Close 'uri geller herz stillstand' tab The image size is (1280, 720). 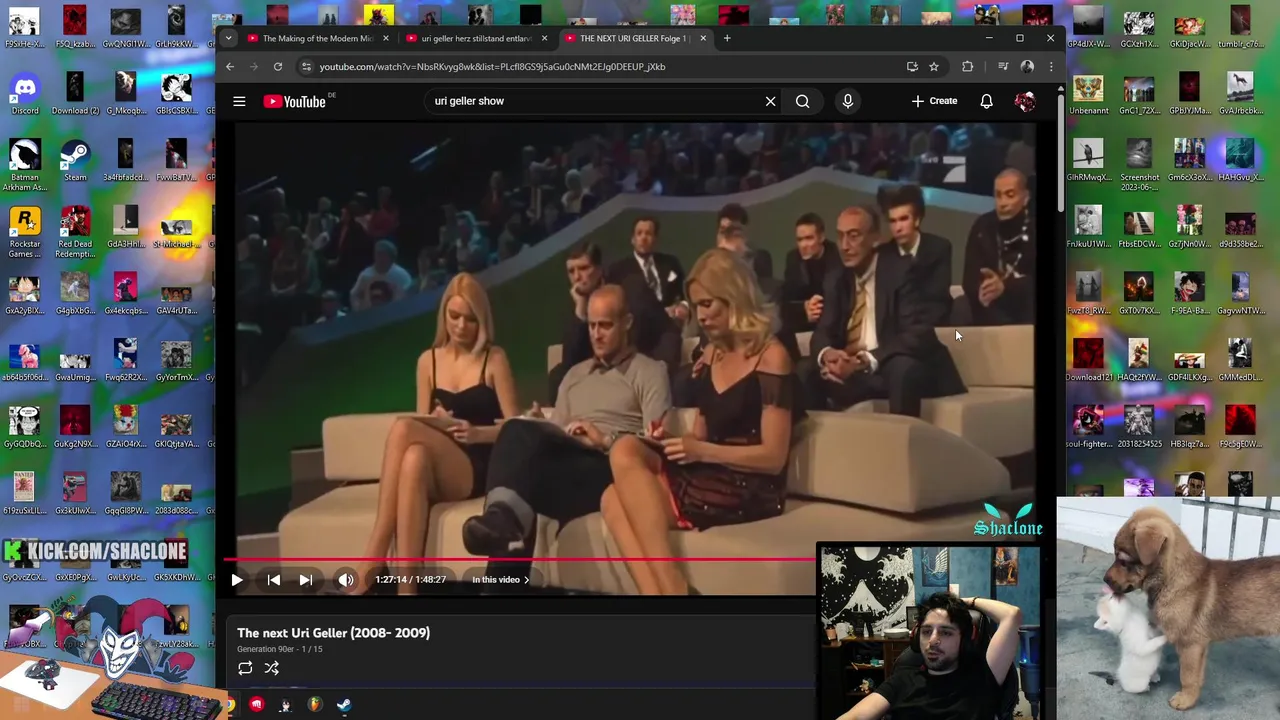[x=544, y=38]
